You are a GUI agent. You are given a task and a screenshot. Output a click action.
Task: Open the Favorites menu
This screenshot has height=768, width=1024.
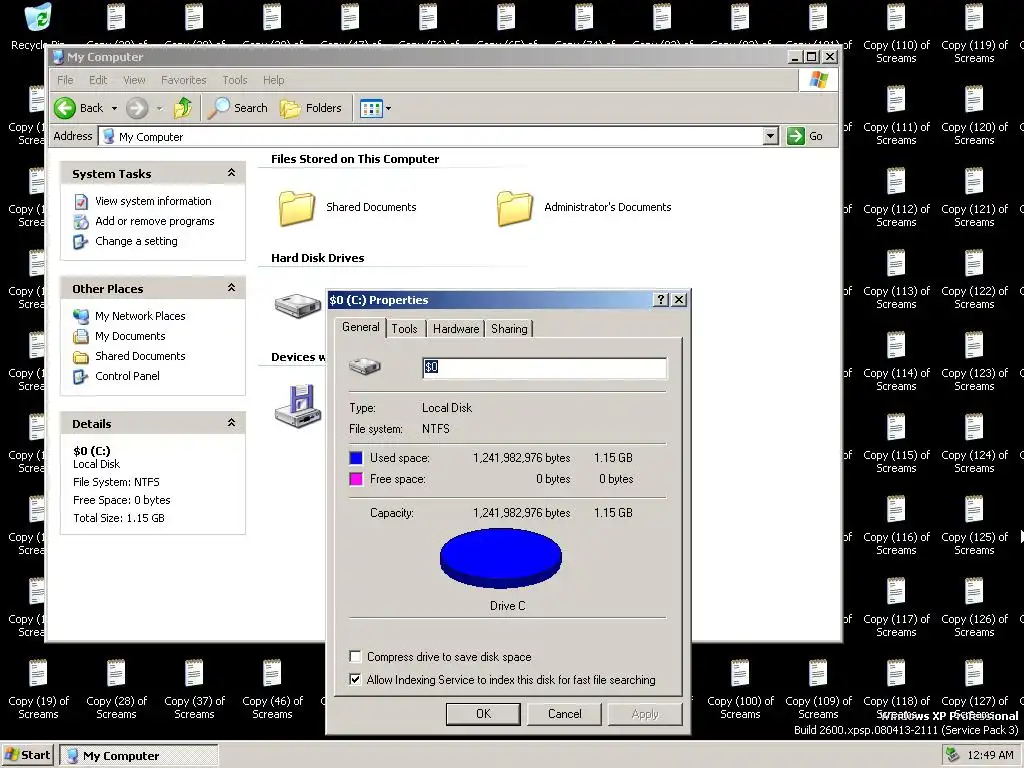click(x=184, y=80)
